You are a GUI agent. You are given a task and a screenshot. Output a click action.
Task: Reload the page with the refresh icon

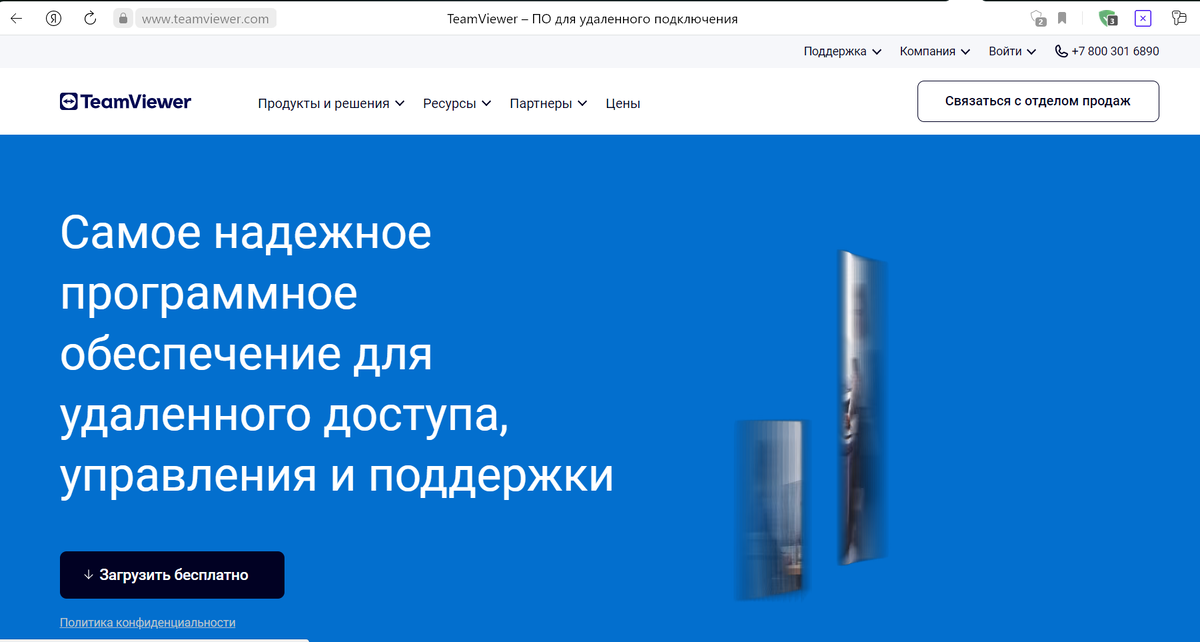pyautogui.click(x=90, y=18)
